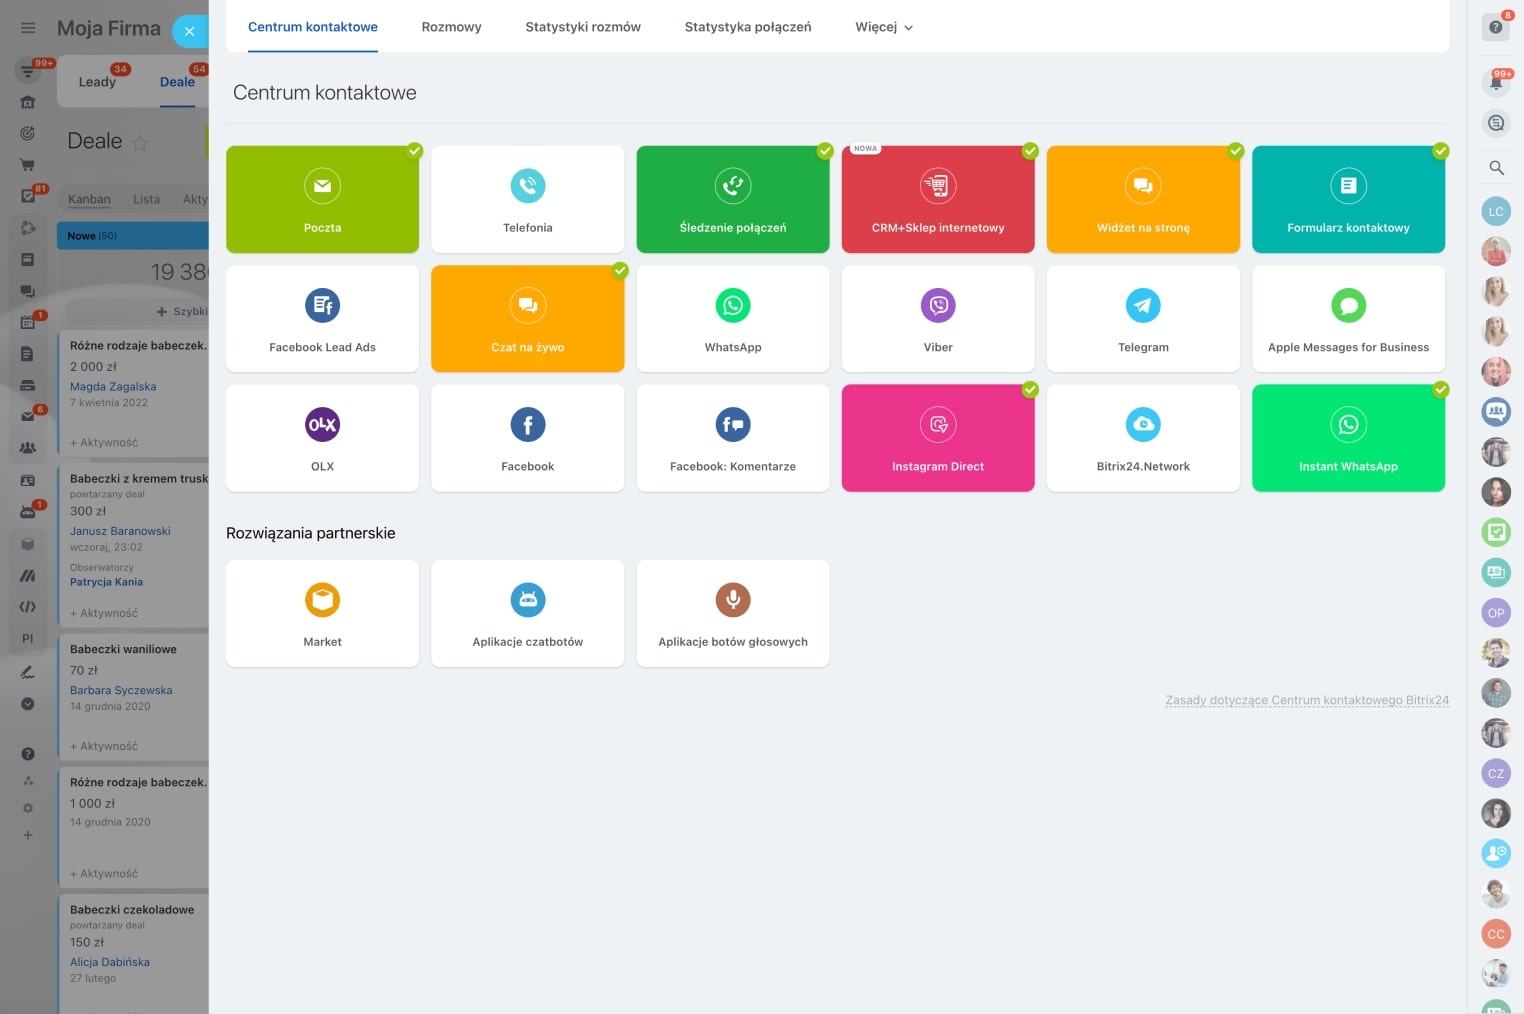Open the Market partner solution
This screenshot has width=1524, height=1014.
click(x=322, y=613)
